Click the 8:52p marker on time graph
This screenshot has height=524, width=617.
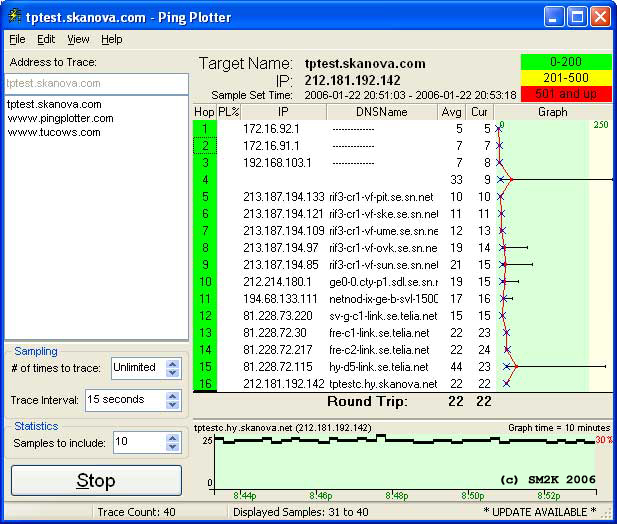(549, 496)
